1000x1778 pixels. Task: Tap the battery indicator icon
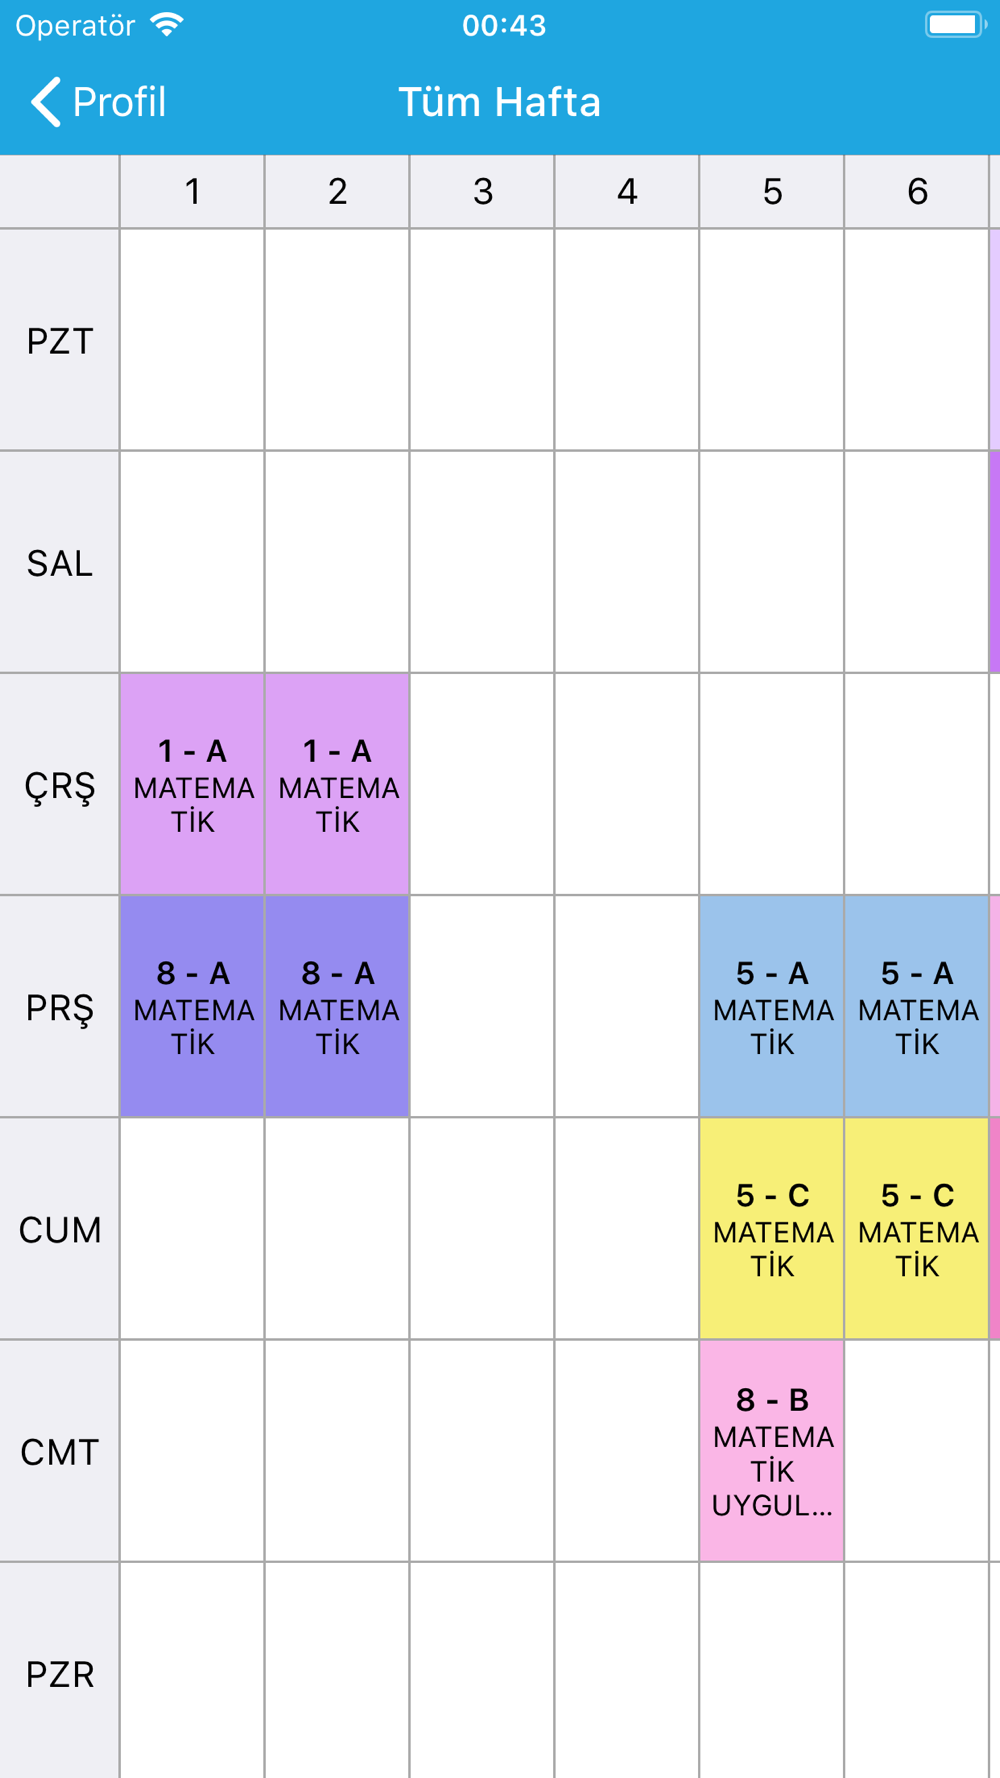pos(956,24)
